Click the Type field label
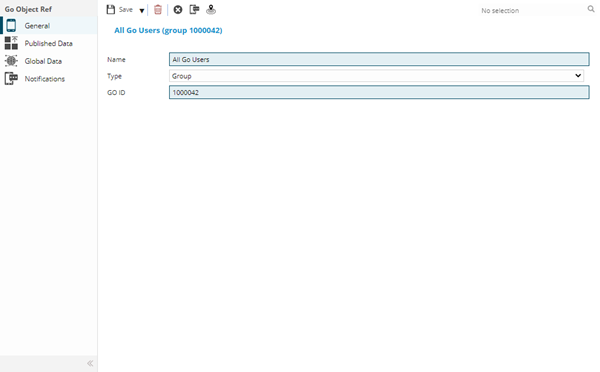 pos(114,76)
